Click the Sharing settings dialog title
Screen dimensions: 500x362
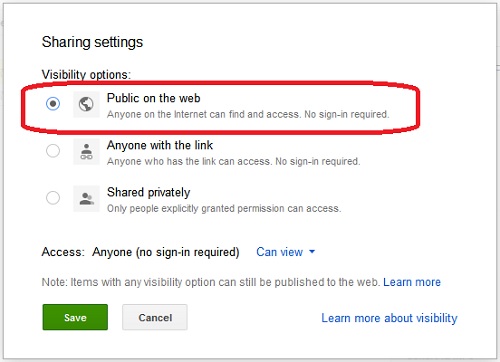(92, 42)
